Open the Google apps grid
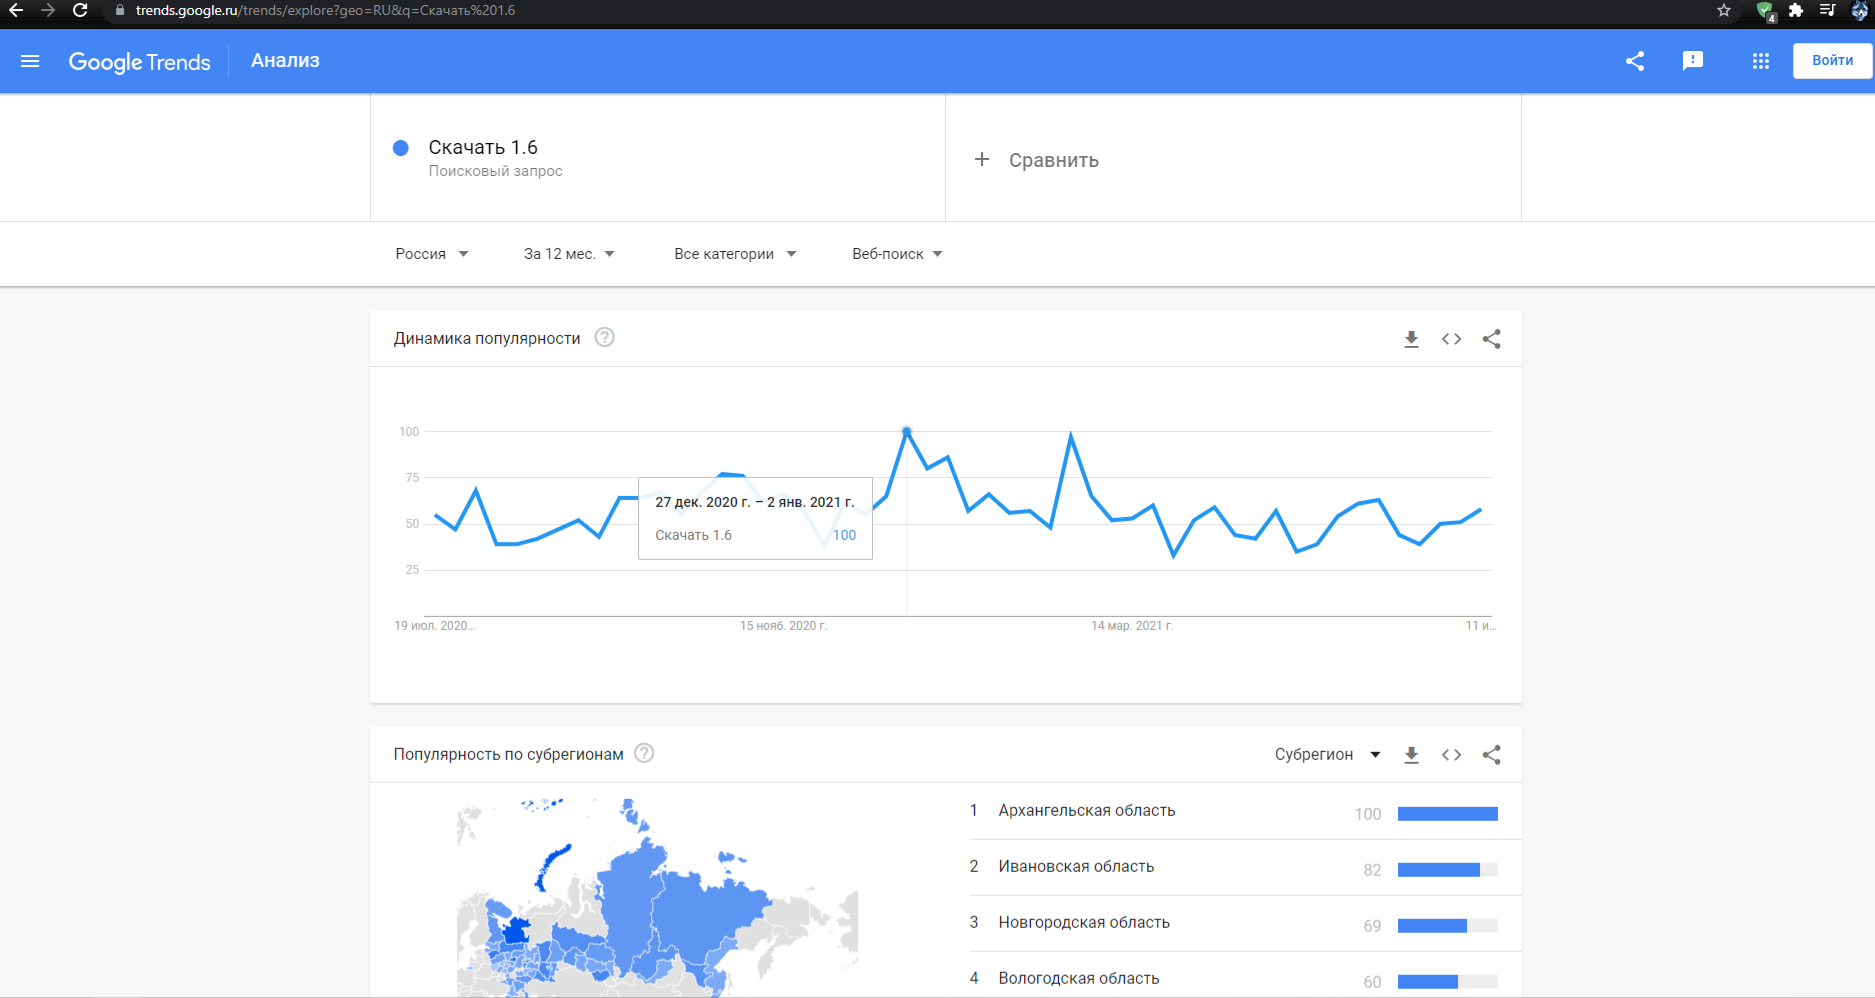Image resolution: width=1875 pixels, height=998 pixels. [x=1761, y=61]
